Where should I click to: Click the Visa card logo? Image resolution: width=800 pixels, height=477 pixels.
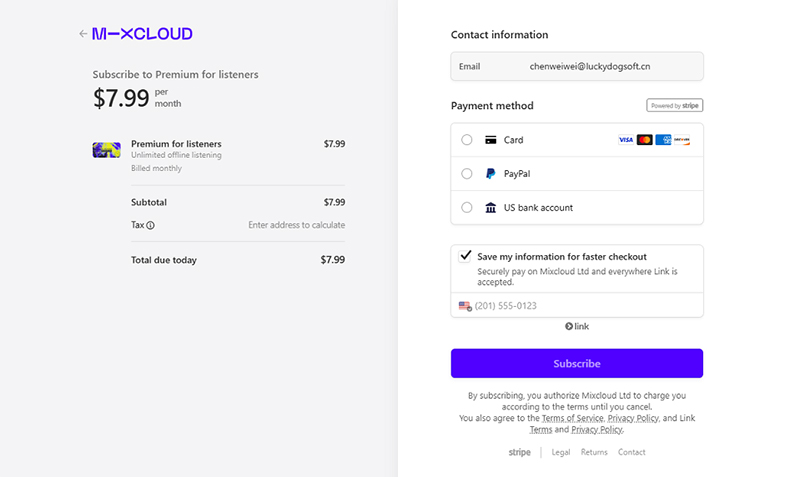626,140
